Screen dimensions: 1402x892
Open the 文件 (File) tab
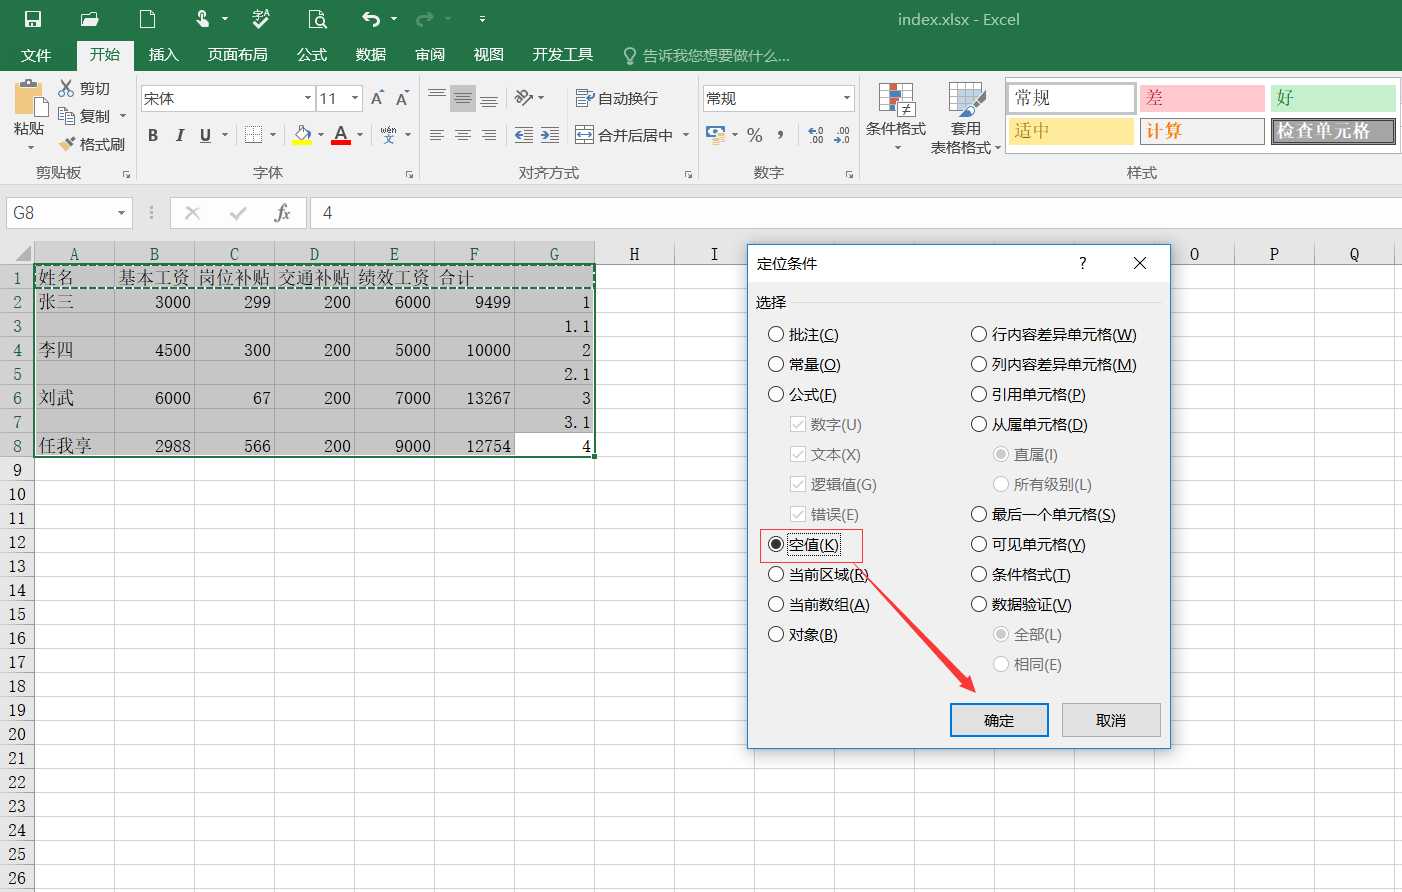(36, 55)
